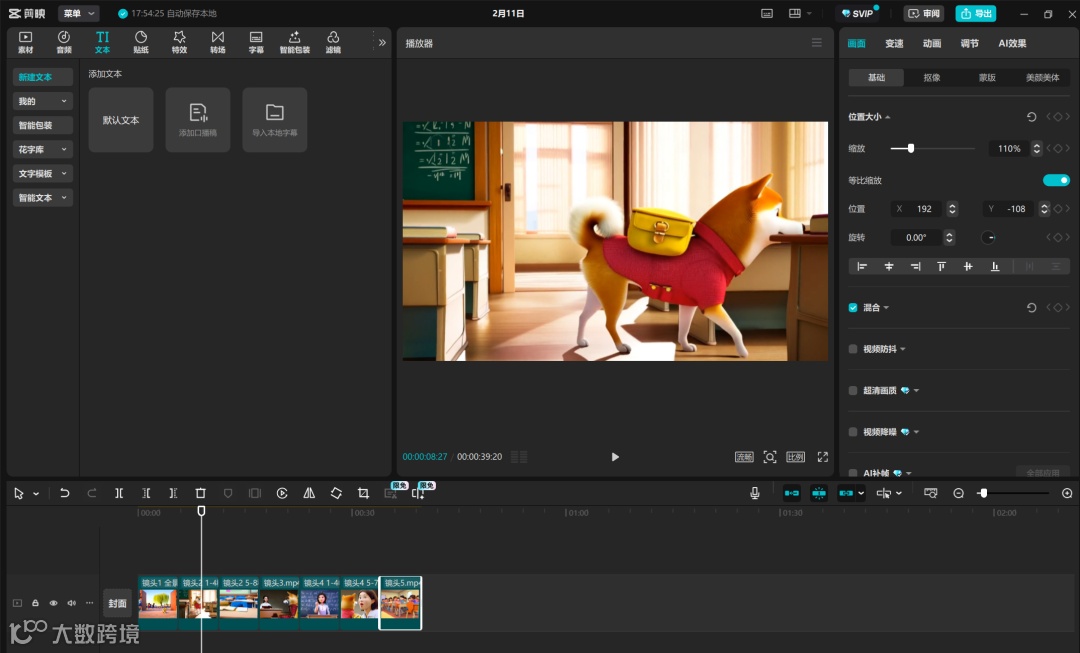The height and width of the screenshot is (653, 1080).
Task: Open the 菜单 dropdown menu
Action: coord(79,14)
